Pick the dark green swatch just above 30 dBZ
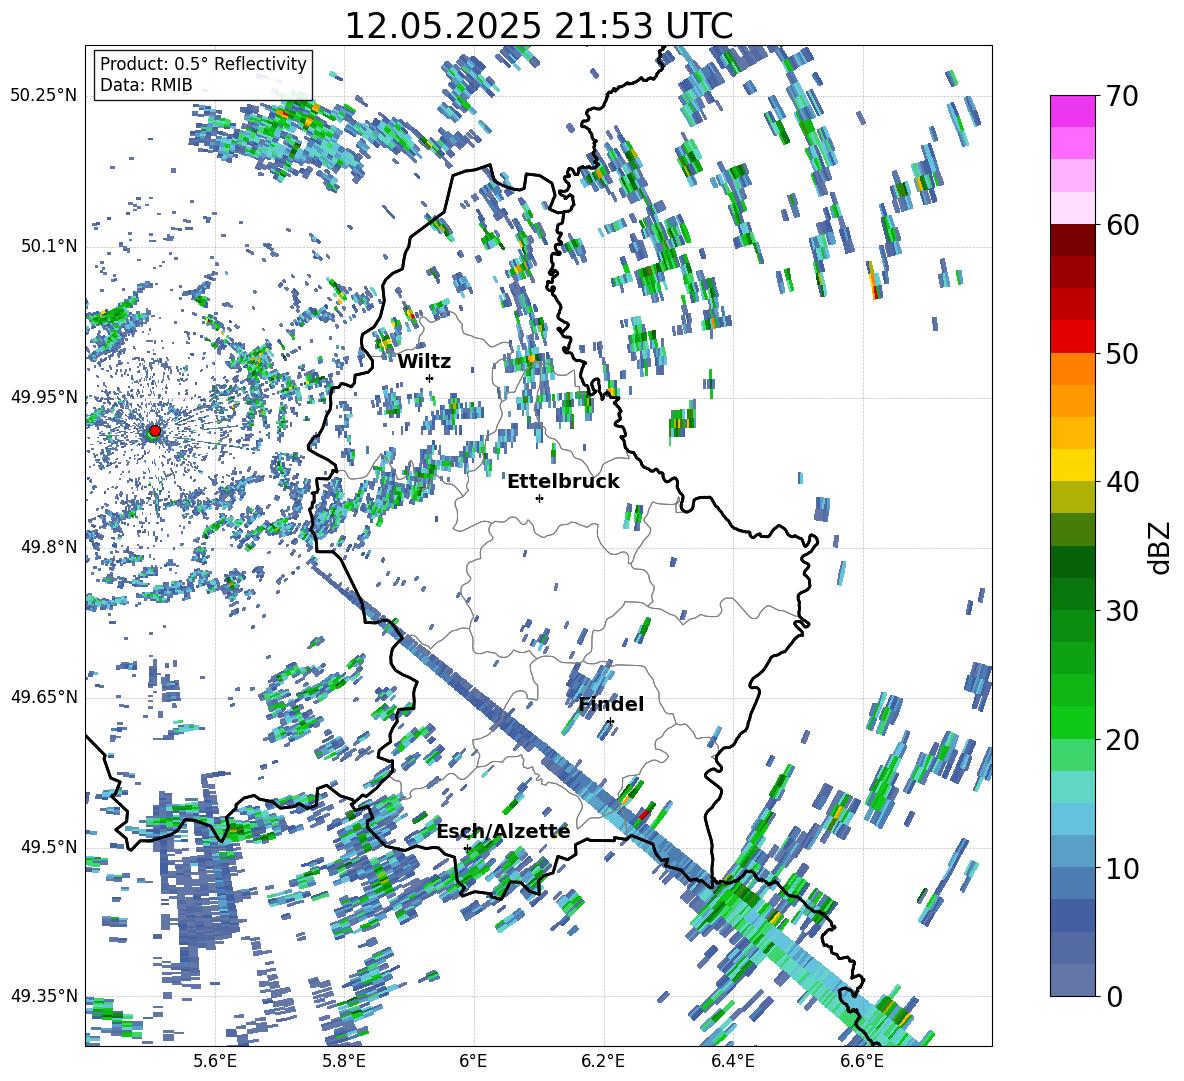Viewport: 1184px width, 1081px height. pyautogui.click(x=1072, y=593)
